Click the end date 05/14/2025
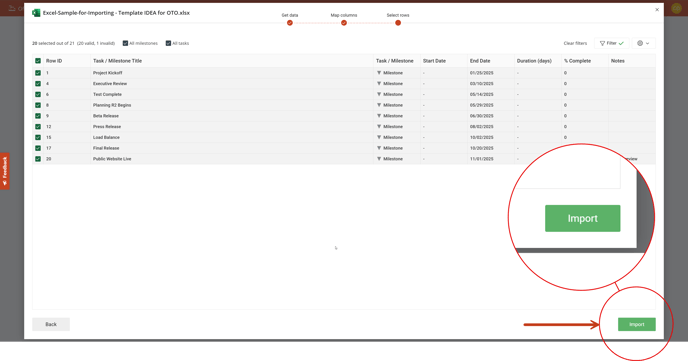 coord(481,94)
